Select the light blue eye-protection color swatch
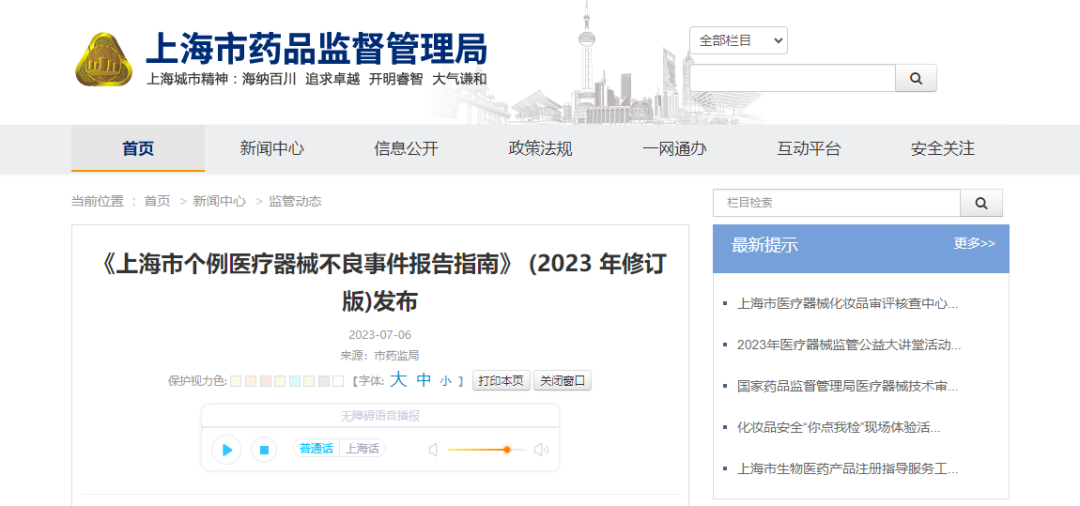 coord(295,381)
